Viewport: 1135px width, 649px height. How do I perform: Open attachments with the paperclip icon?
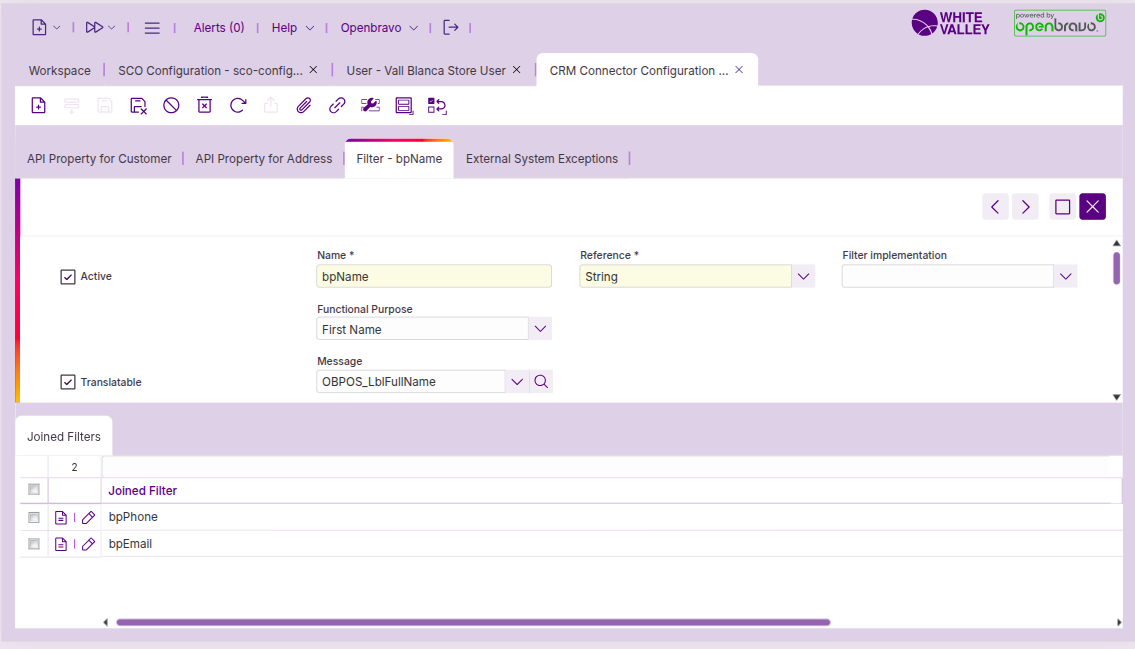click(x=304, y=105)
